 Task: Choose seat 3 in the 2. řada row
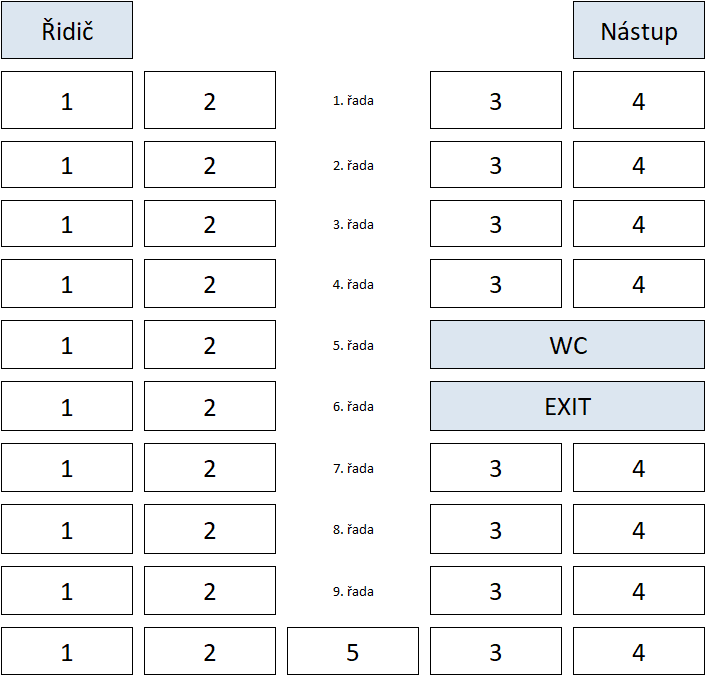point(496,165)
